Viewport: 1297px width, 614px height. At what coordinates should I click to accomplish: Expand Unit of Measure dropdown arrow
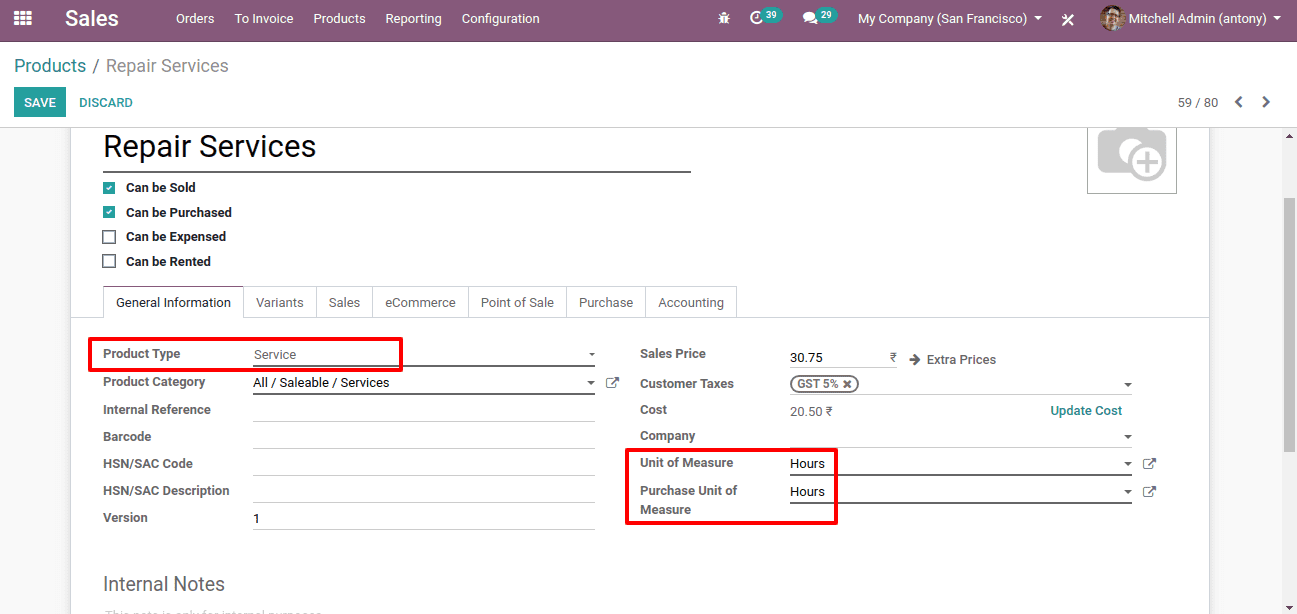(1127, 465)
